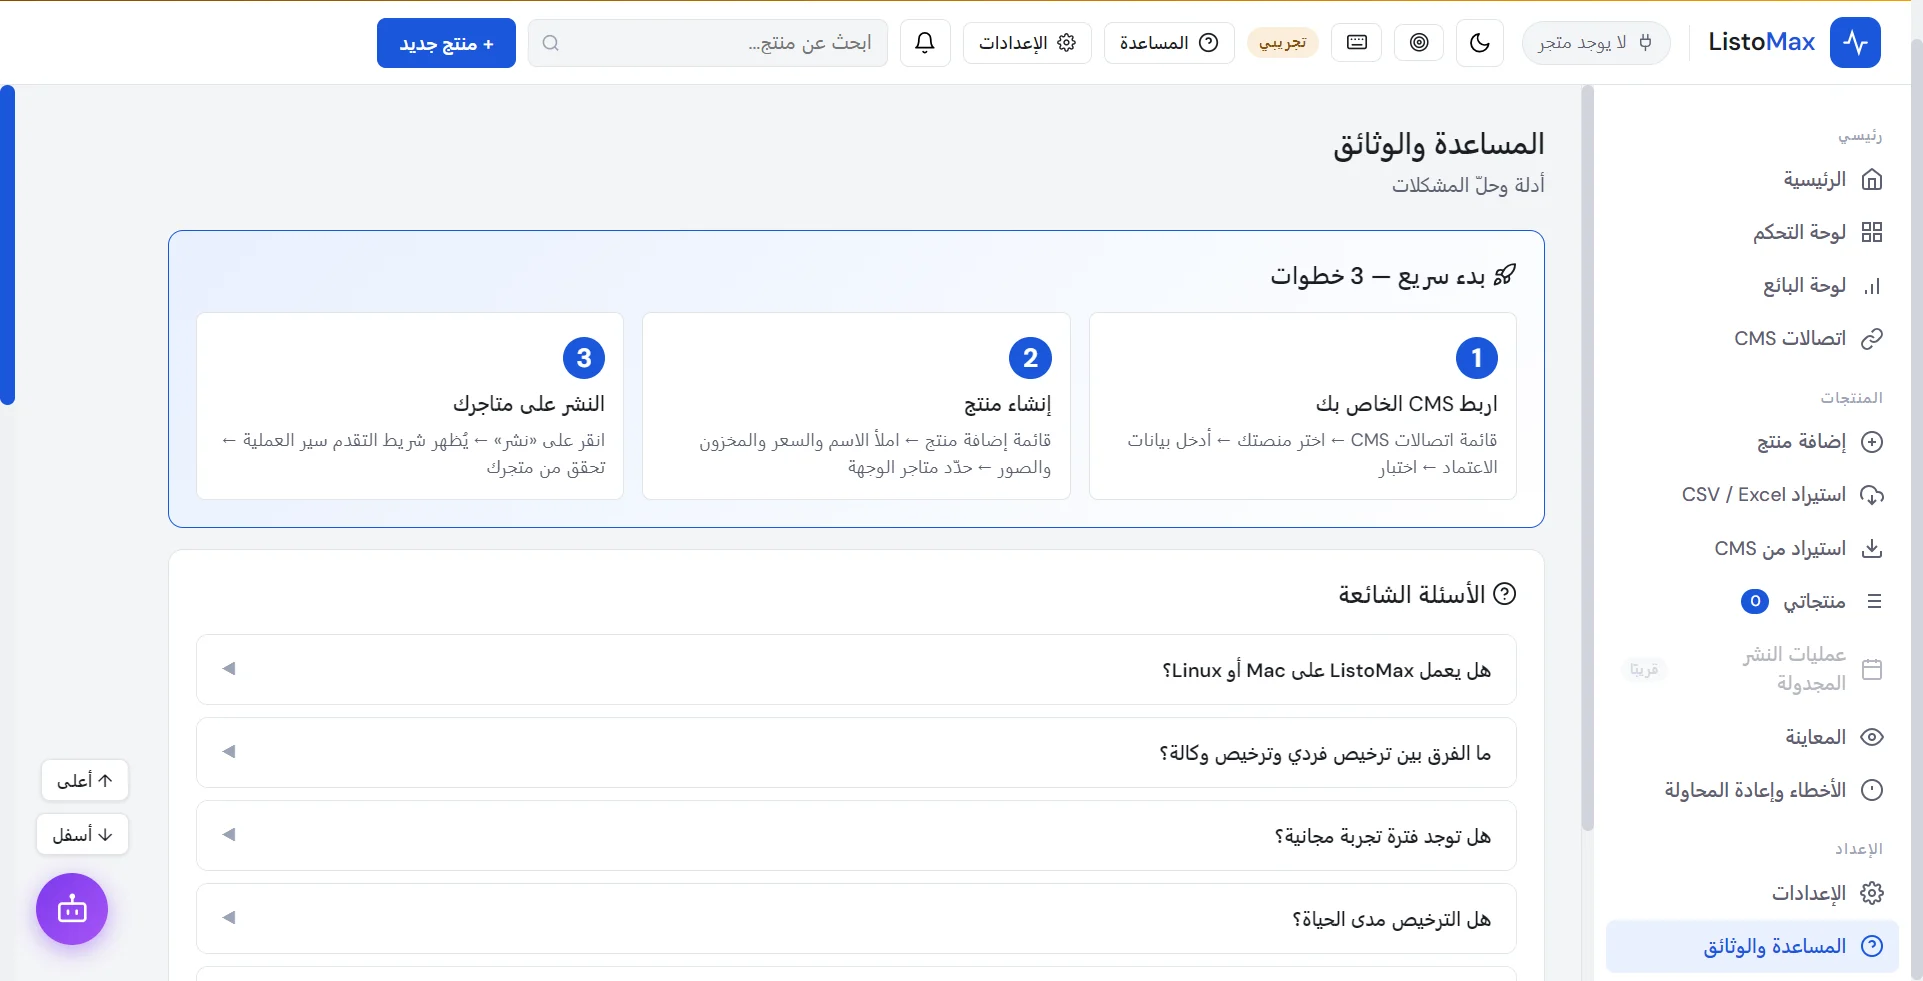Open عمليات النشر المجدولة sidebar item
Viewport: 1923px width, 981px height.
tap(1752, 669)
